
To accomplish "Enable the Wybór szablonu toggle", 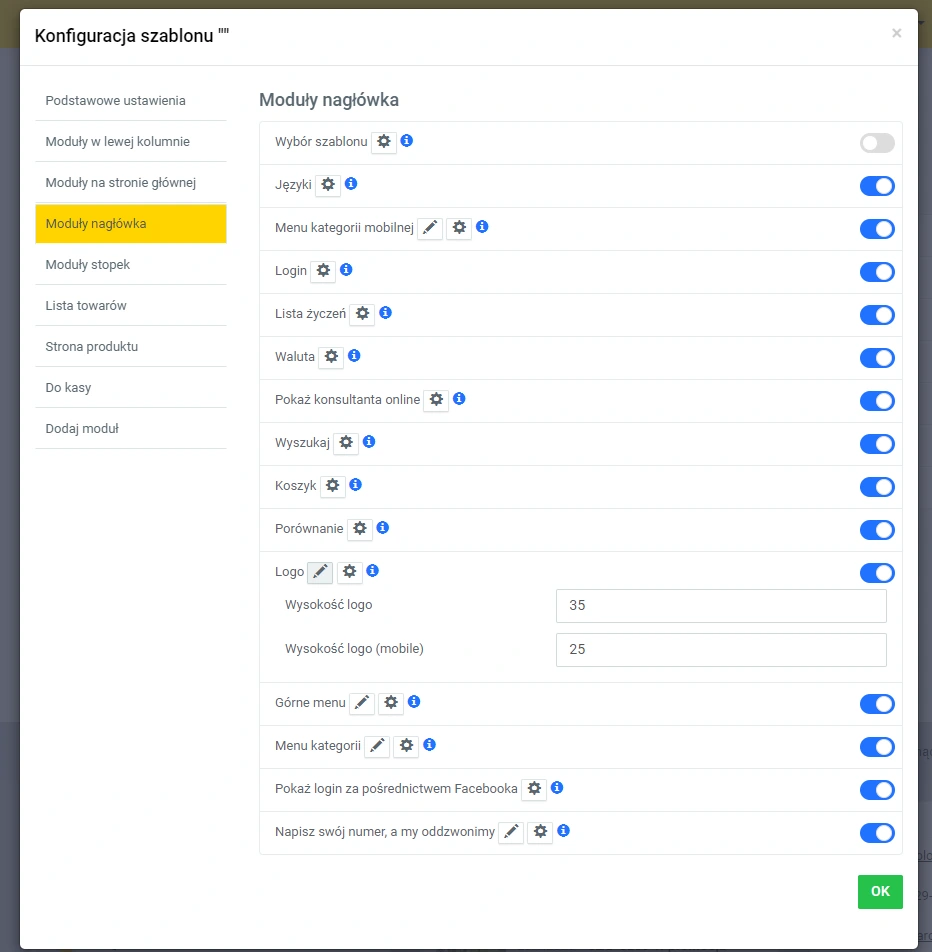I will [x=877, y=143].
